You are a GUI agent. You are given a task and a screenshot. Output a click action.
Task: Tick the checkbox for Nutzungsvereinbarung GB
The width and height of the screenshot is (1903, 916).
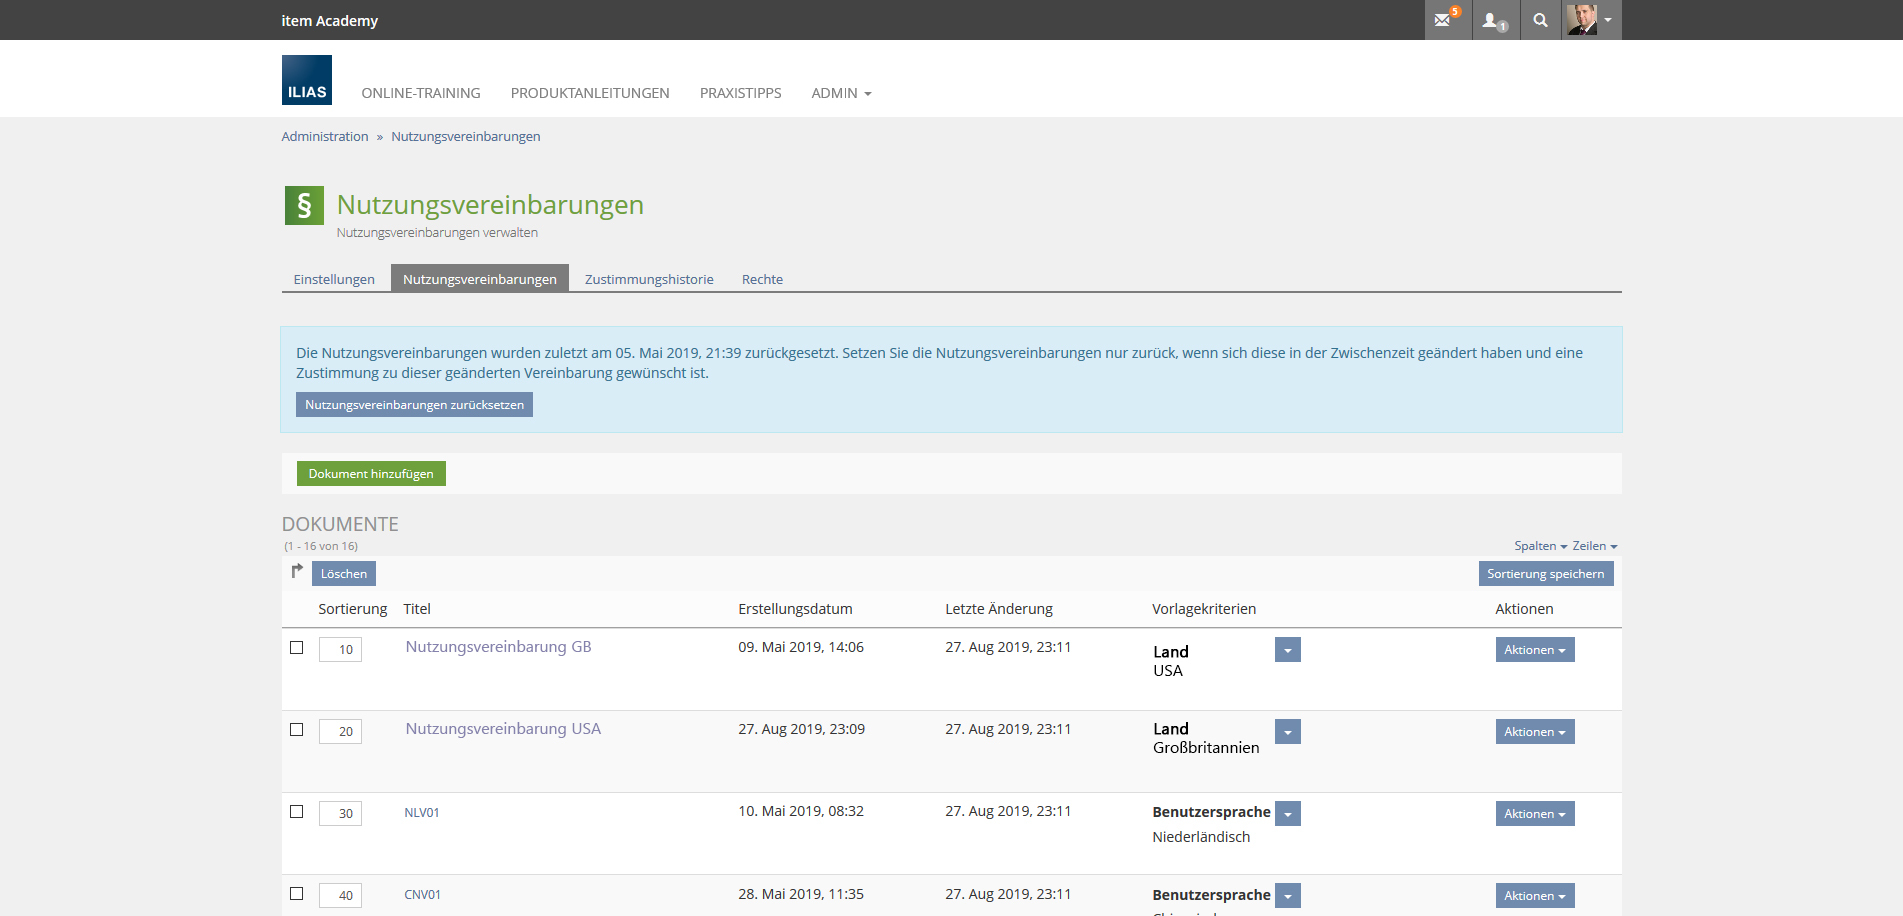click(x=297, y=647)
